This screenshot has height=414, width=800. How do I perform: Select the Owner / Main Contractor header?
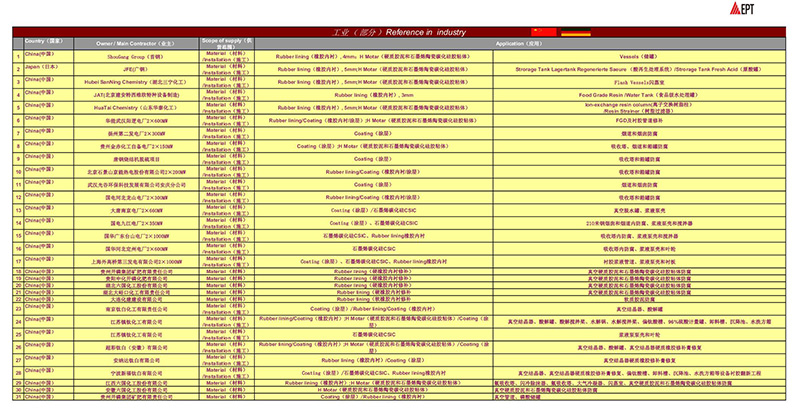point(137,43)
